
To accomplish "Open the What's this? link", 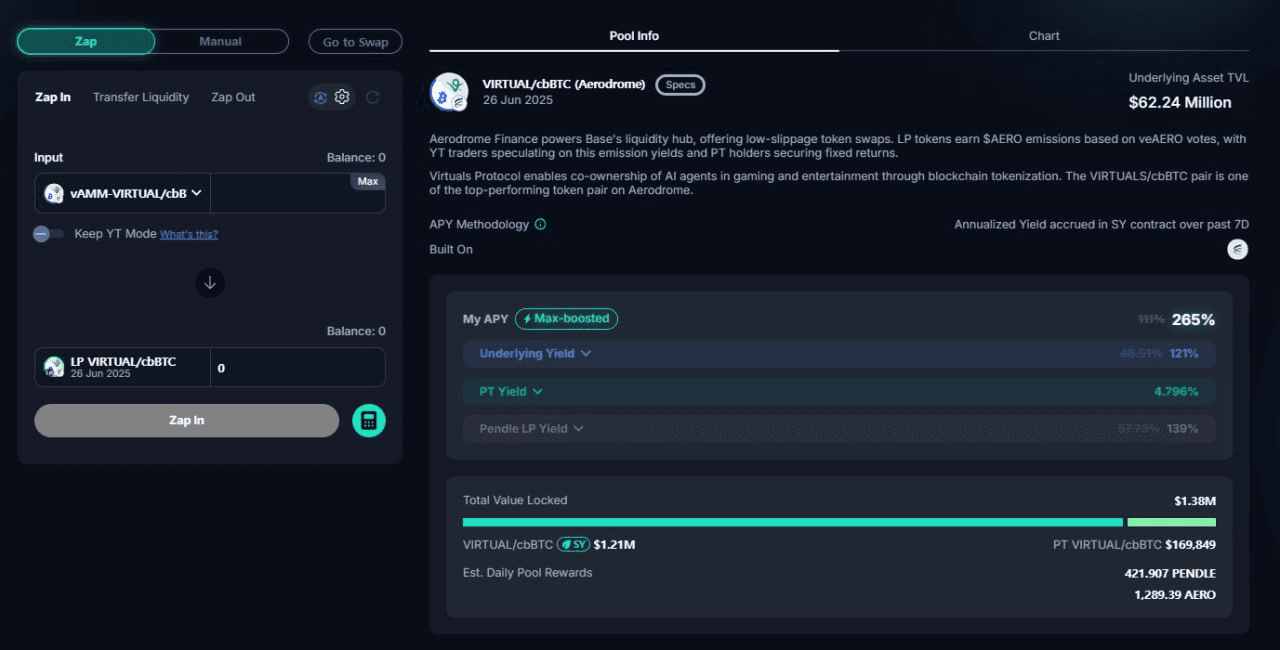I will (189, 234).
